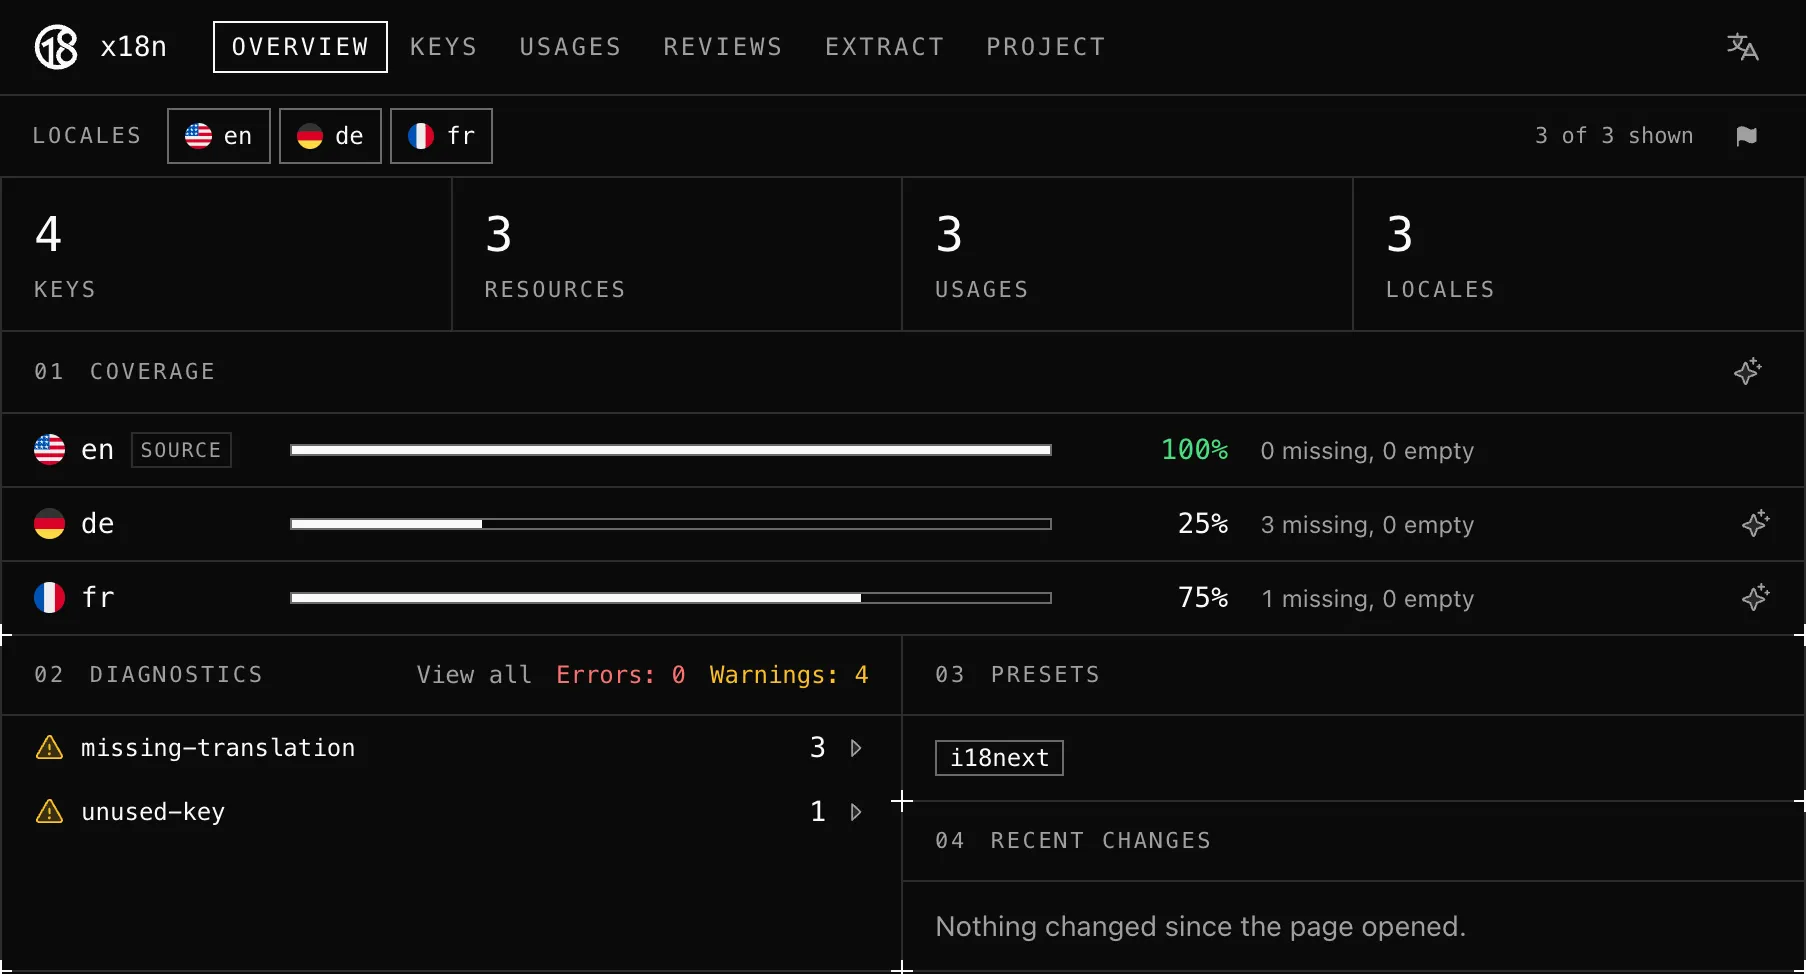Viewport: 1806px width, 974px height.
Task: Open the 4 Keys stat card
Action: click(226, 255)
